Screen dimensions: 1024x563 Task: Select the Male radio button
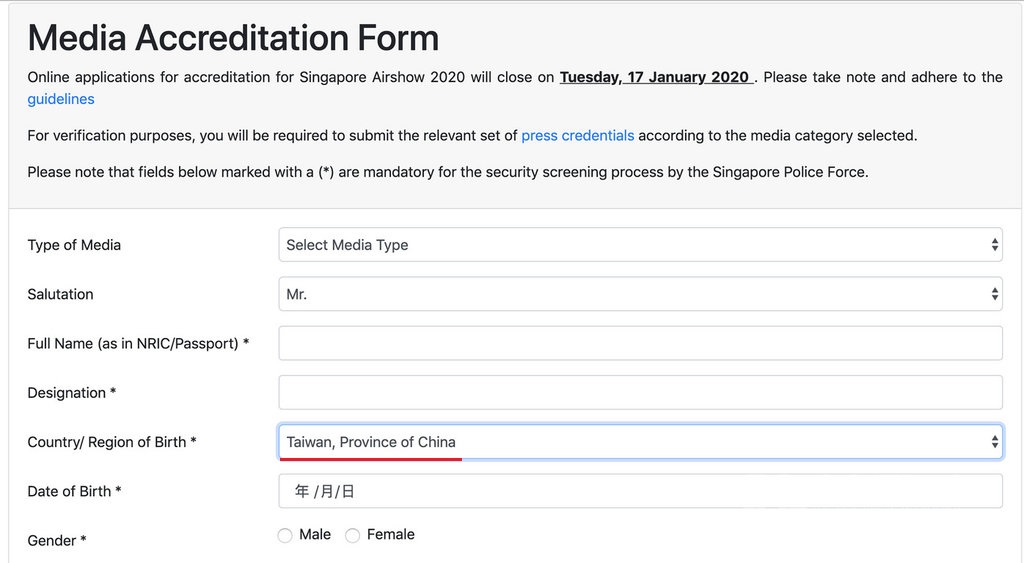285,536
